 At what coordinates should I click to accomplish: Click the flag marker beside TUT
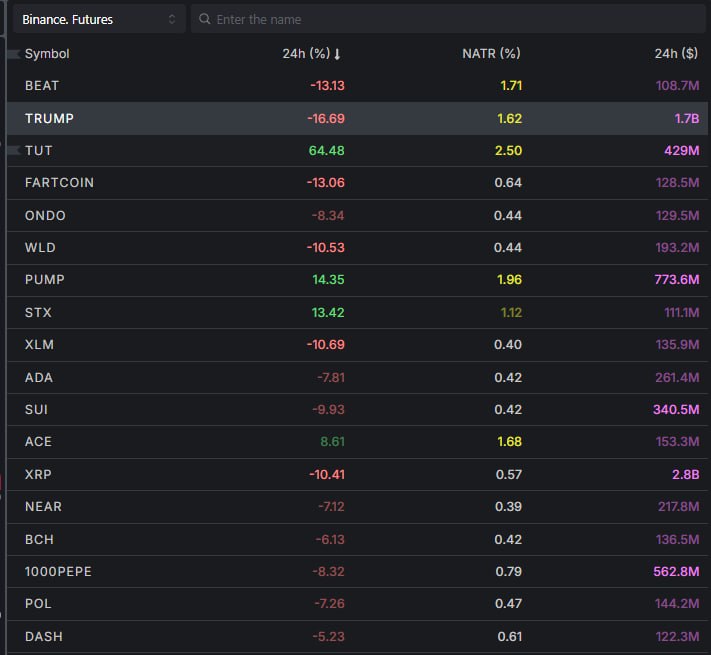[14, 150]
